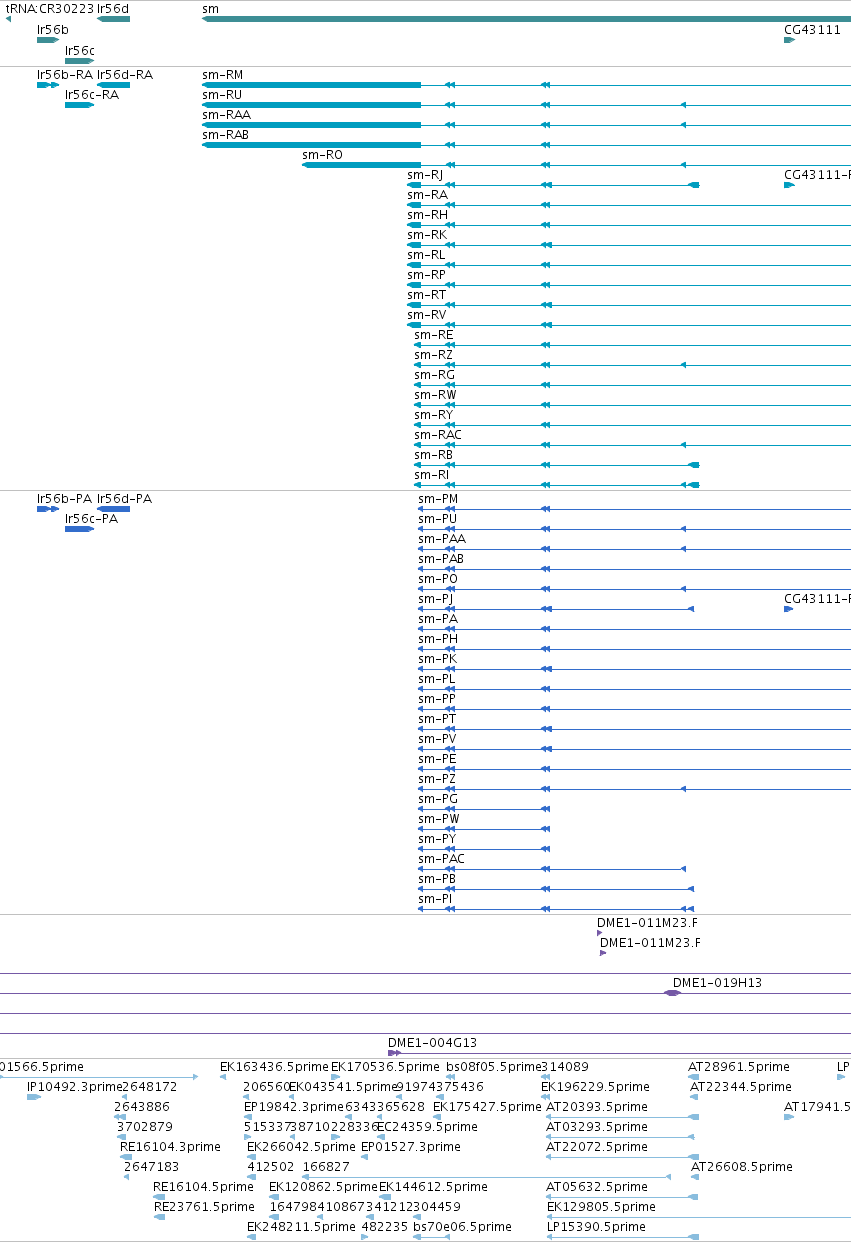Click the sm-PH protein label
The height and width of the screenshot is (1242, 851).
tap(438, 639)
